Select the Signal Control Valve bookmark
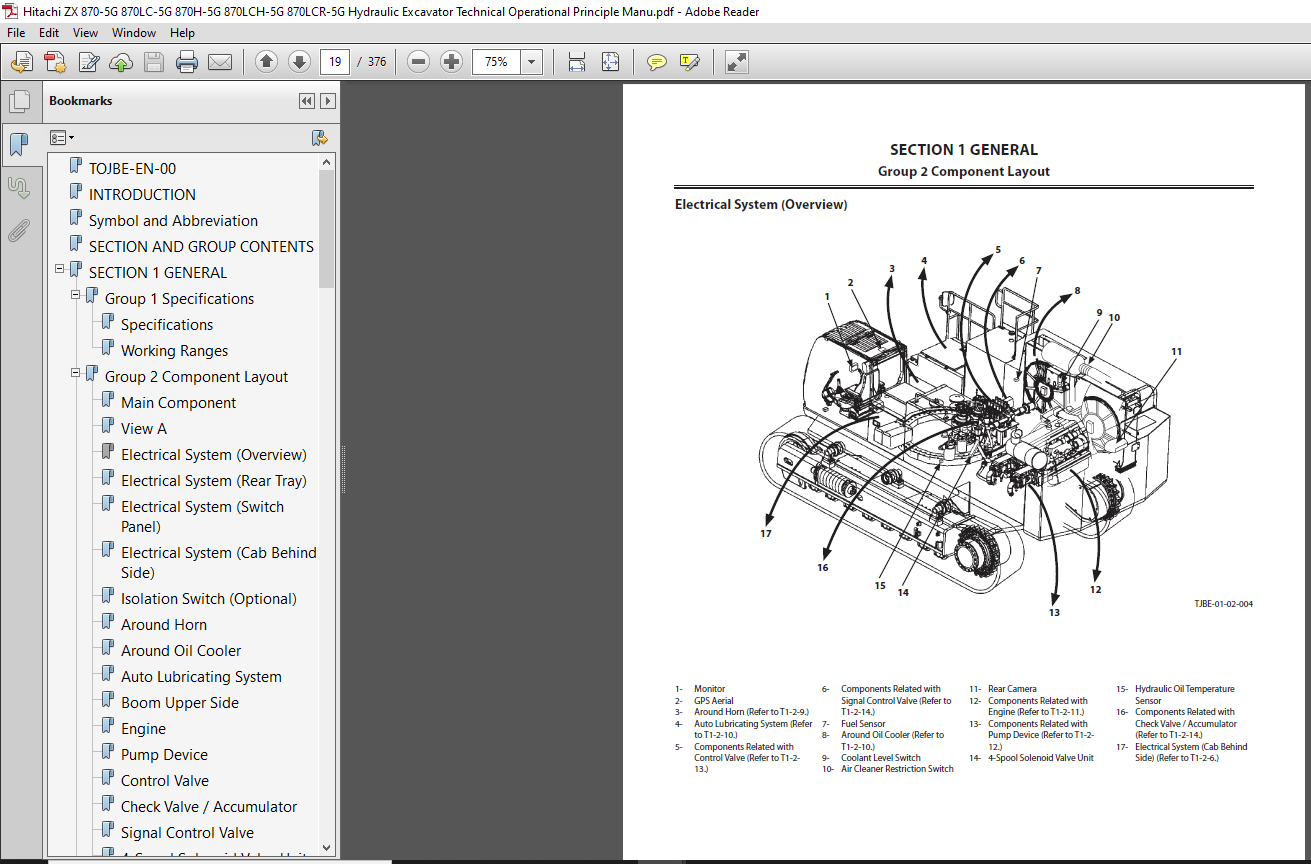 [187, 833]
